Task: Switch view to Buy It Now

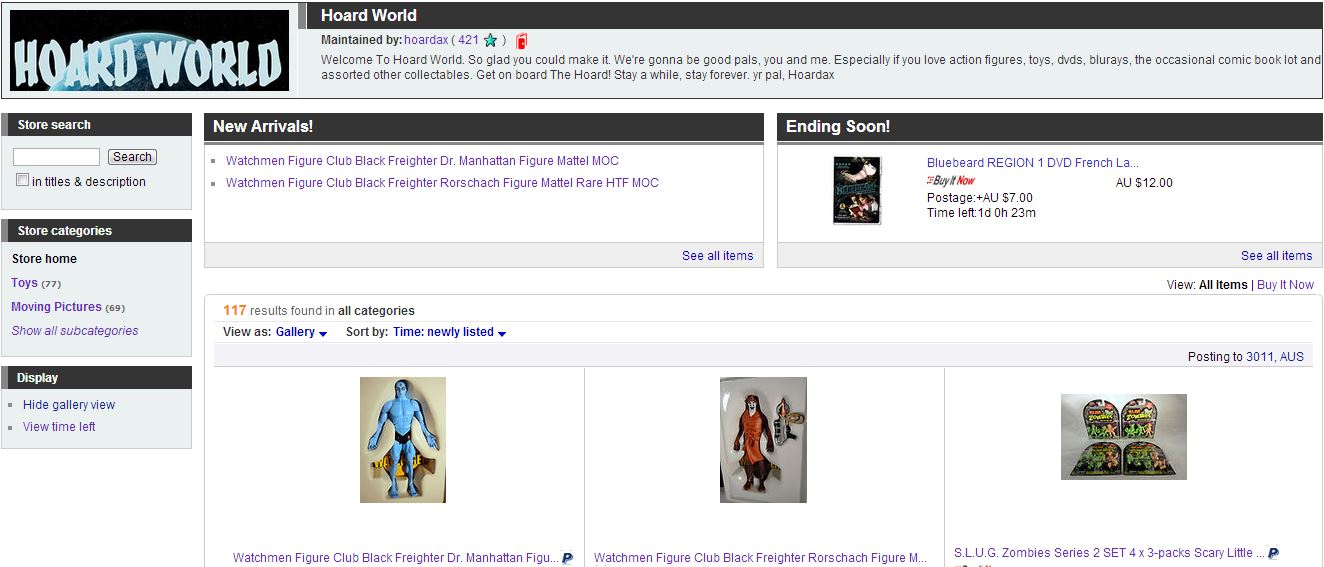Action: [x=1285, y=285]
